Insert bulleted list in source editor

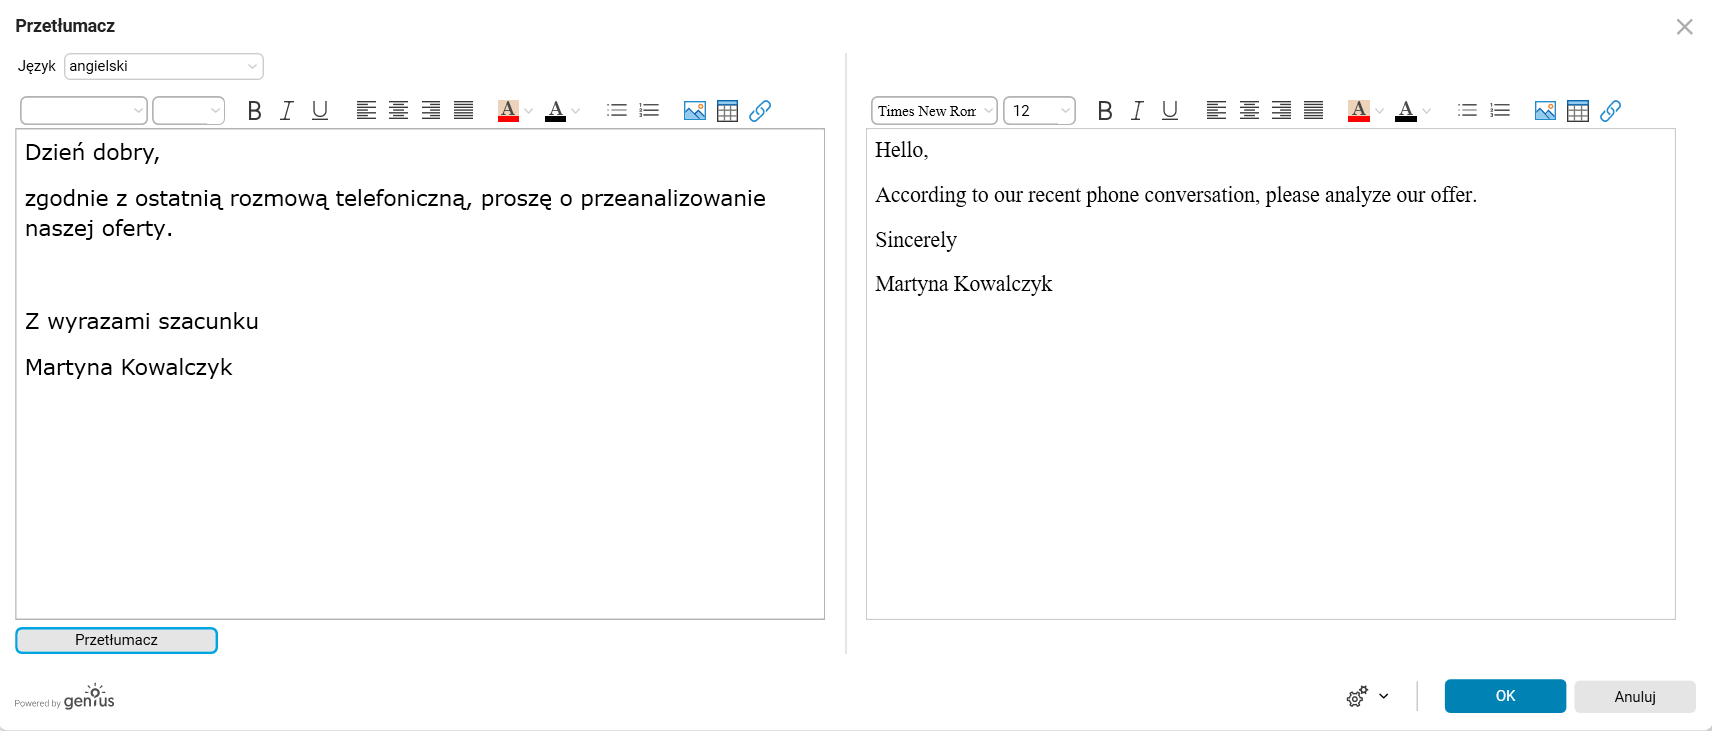617,111
